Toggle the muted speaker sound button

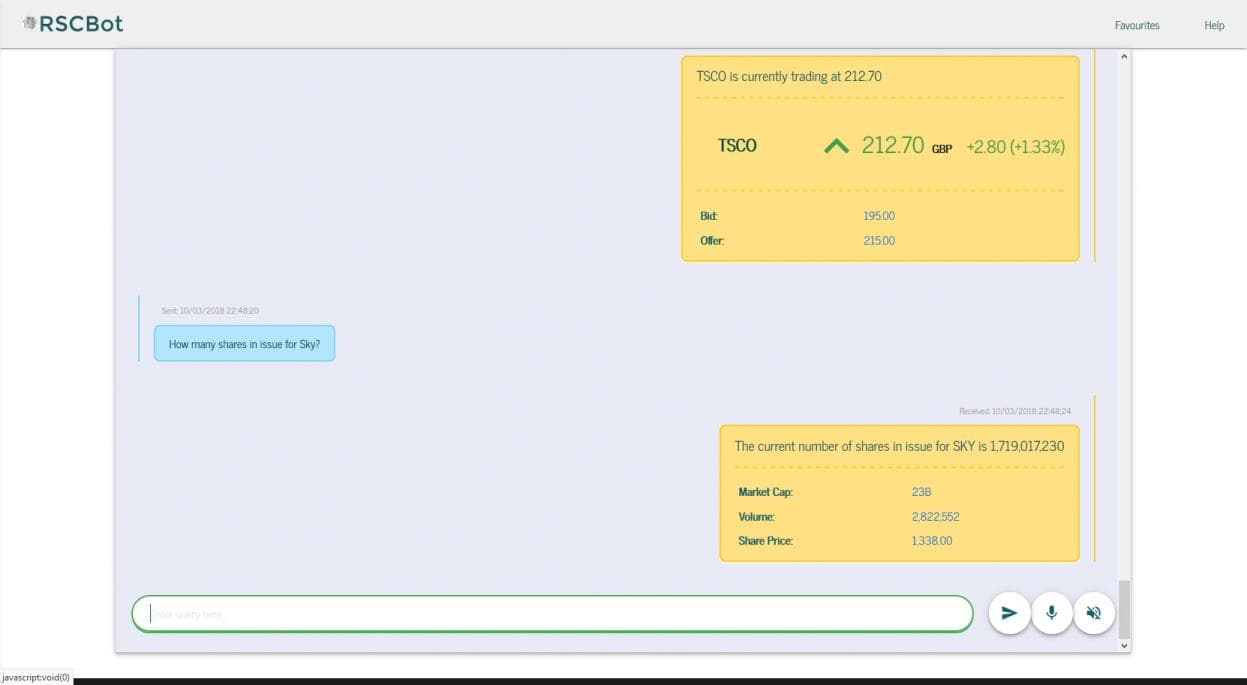[1094, 613]
